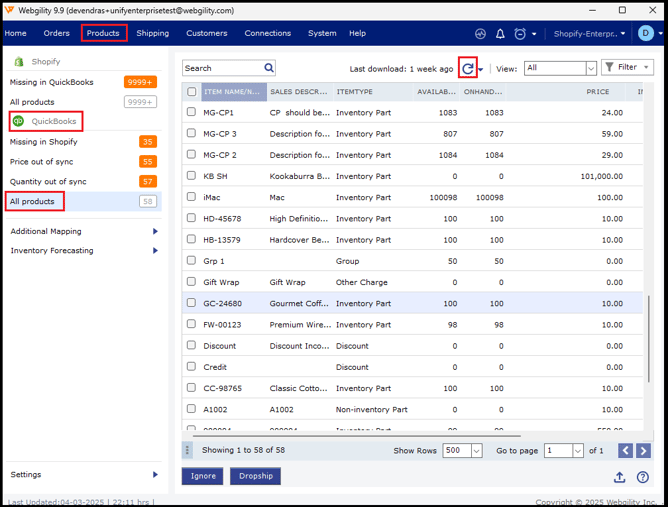Tick the checkbox for MG-CP1 item

pos(192,112)
